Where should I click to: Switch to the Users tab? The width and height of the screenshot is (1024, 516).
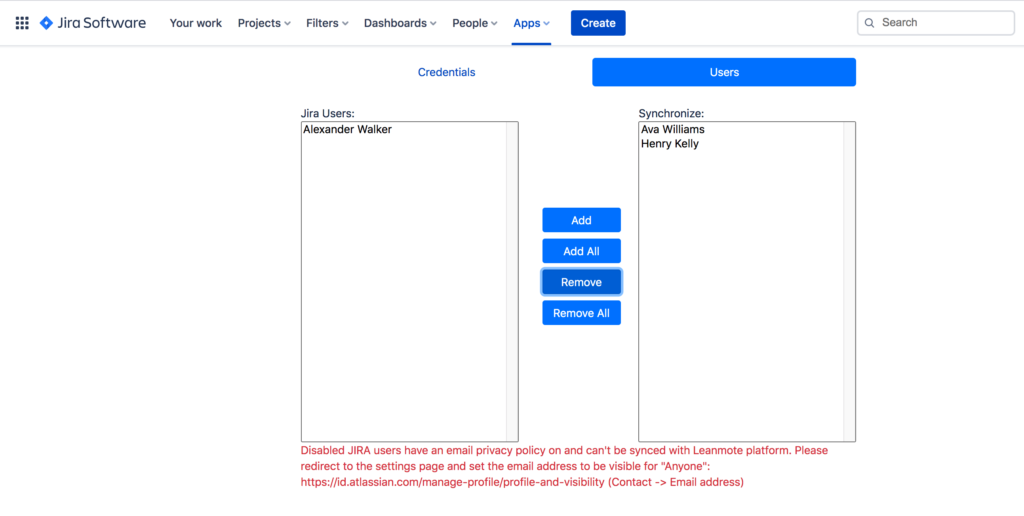click(724, 73)
